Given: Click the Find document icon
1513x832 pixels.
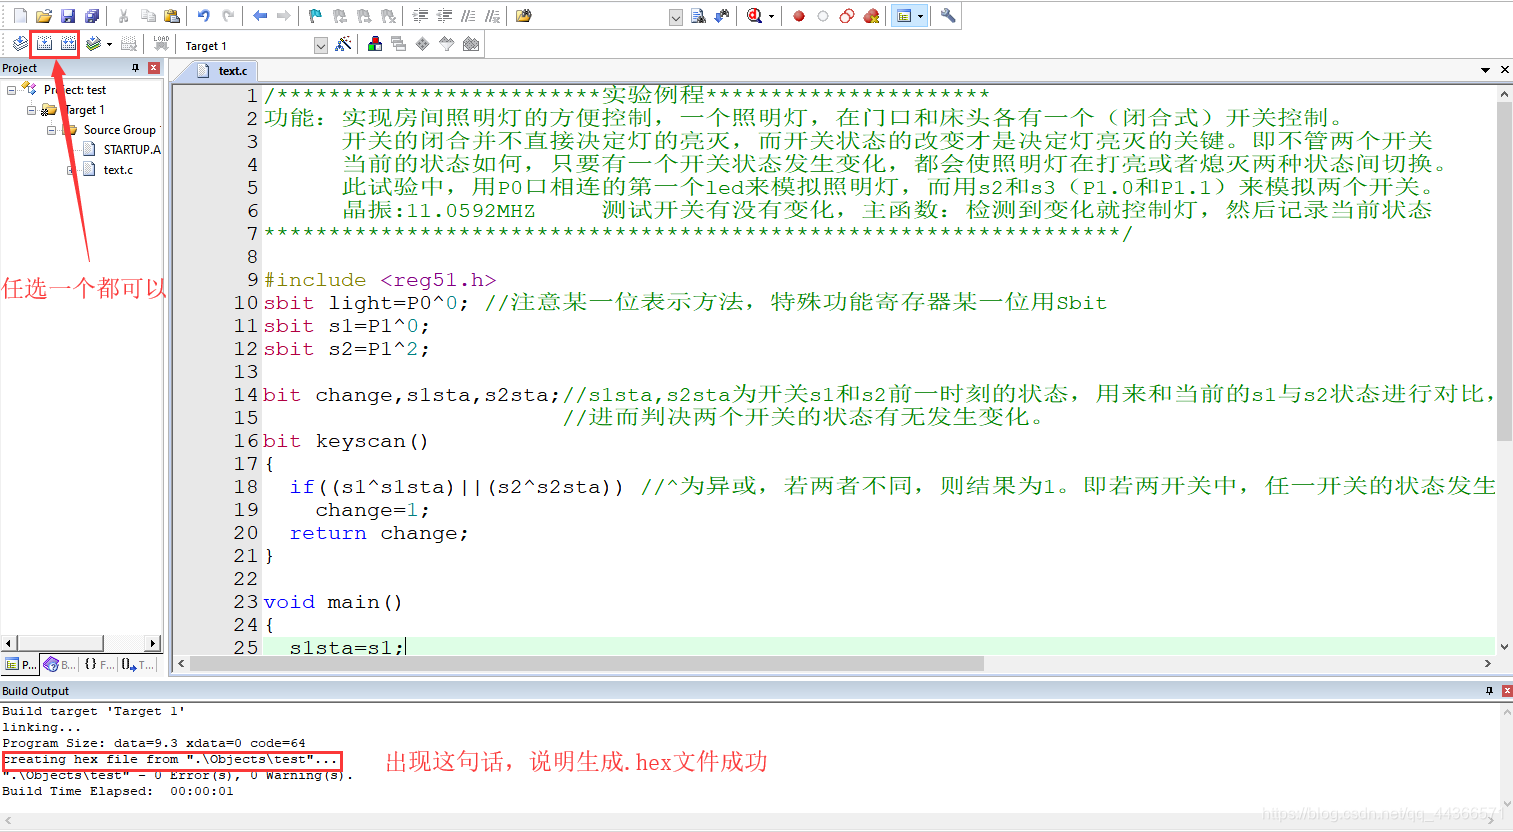Looking at the screenshot, I should pos(699,16).
